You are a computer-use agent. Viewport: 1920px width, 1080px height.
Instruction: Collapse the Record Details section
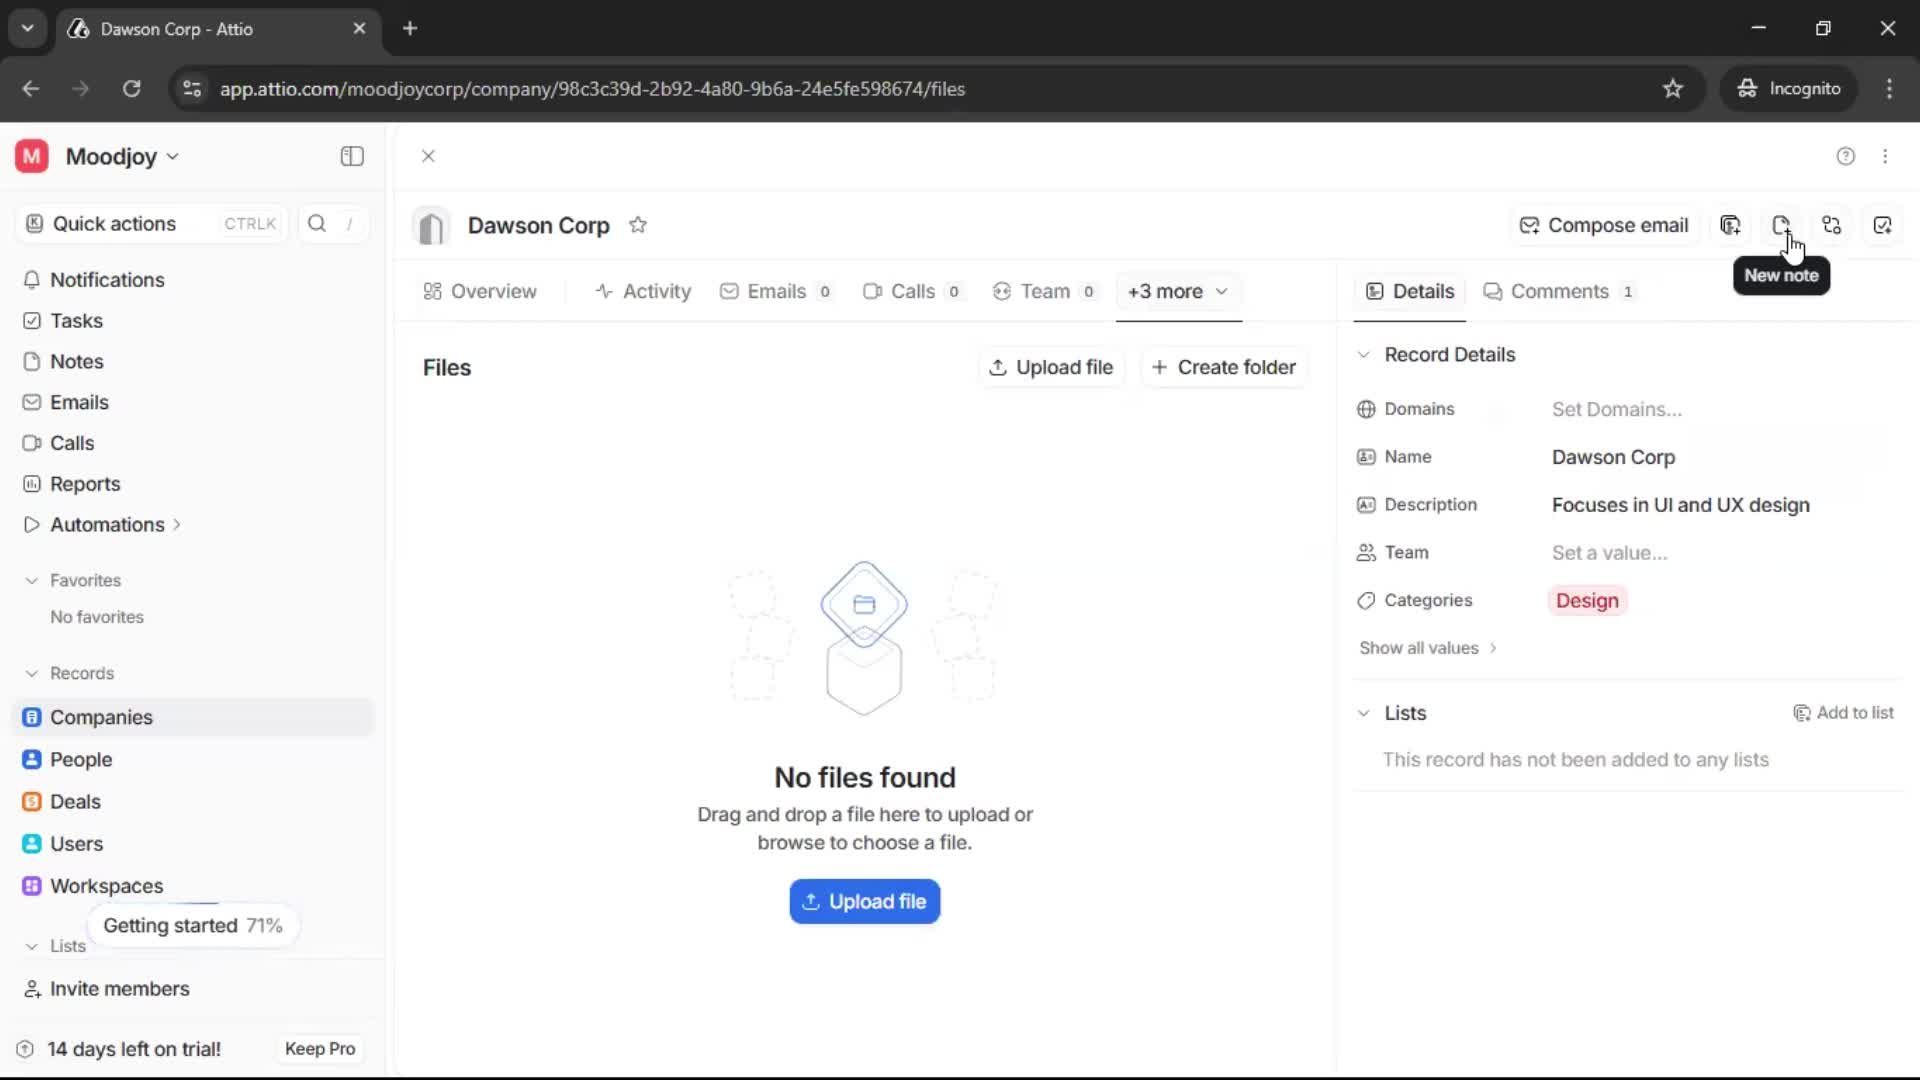1364,354
